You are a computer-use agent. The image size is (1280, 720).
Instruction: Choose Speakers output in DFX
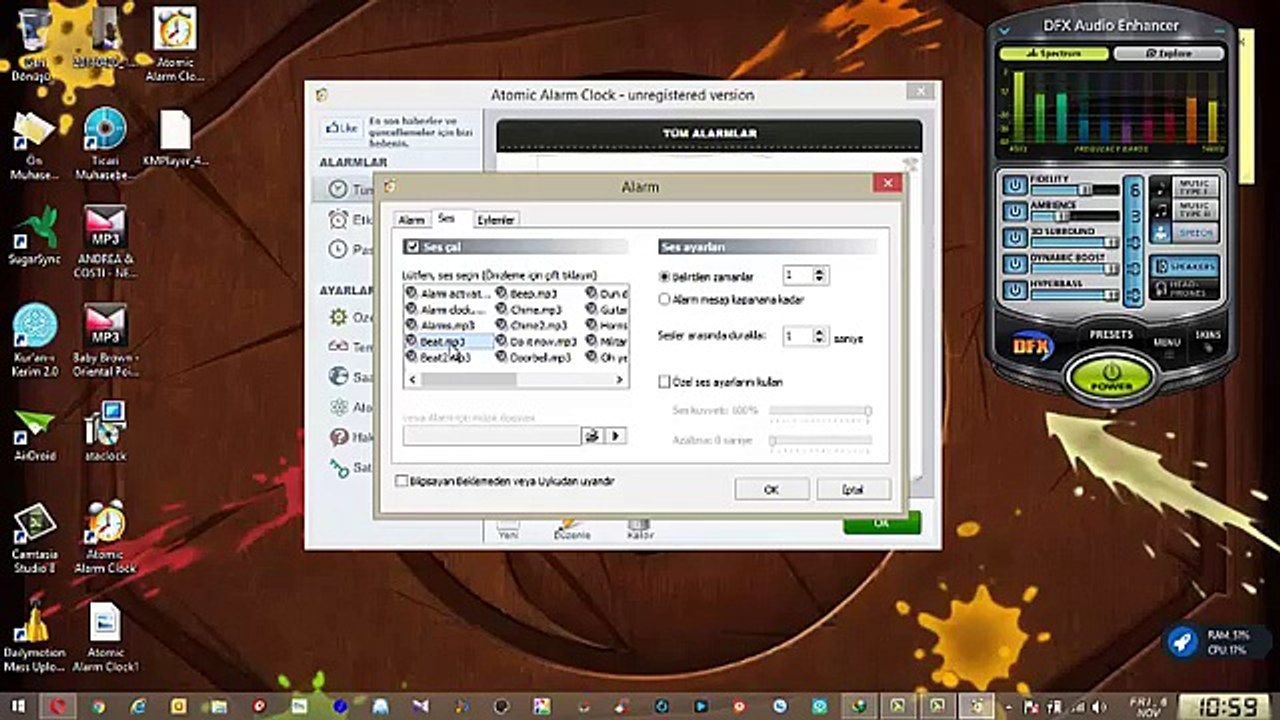1184,267
